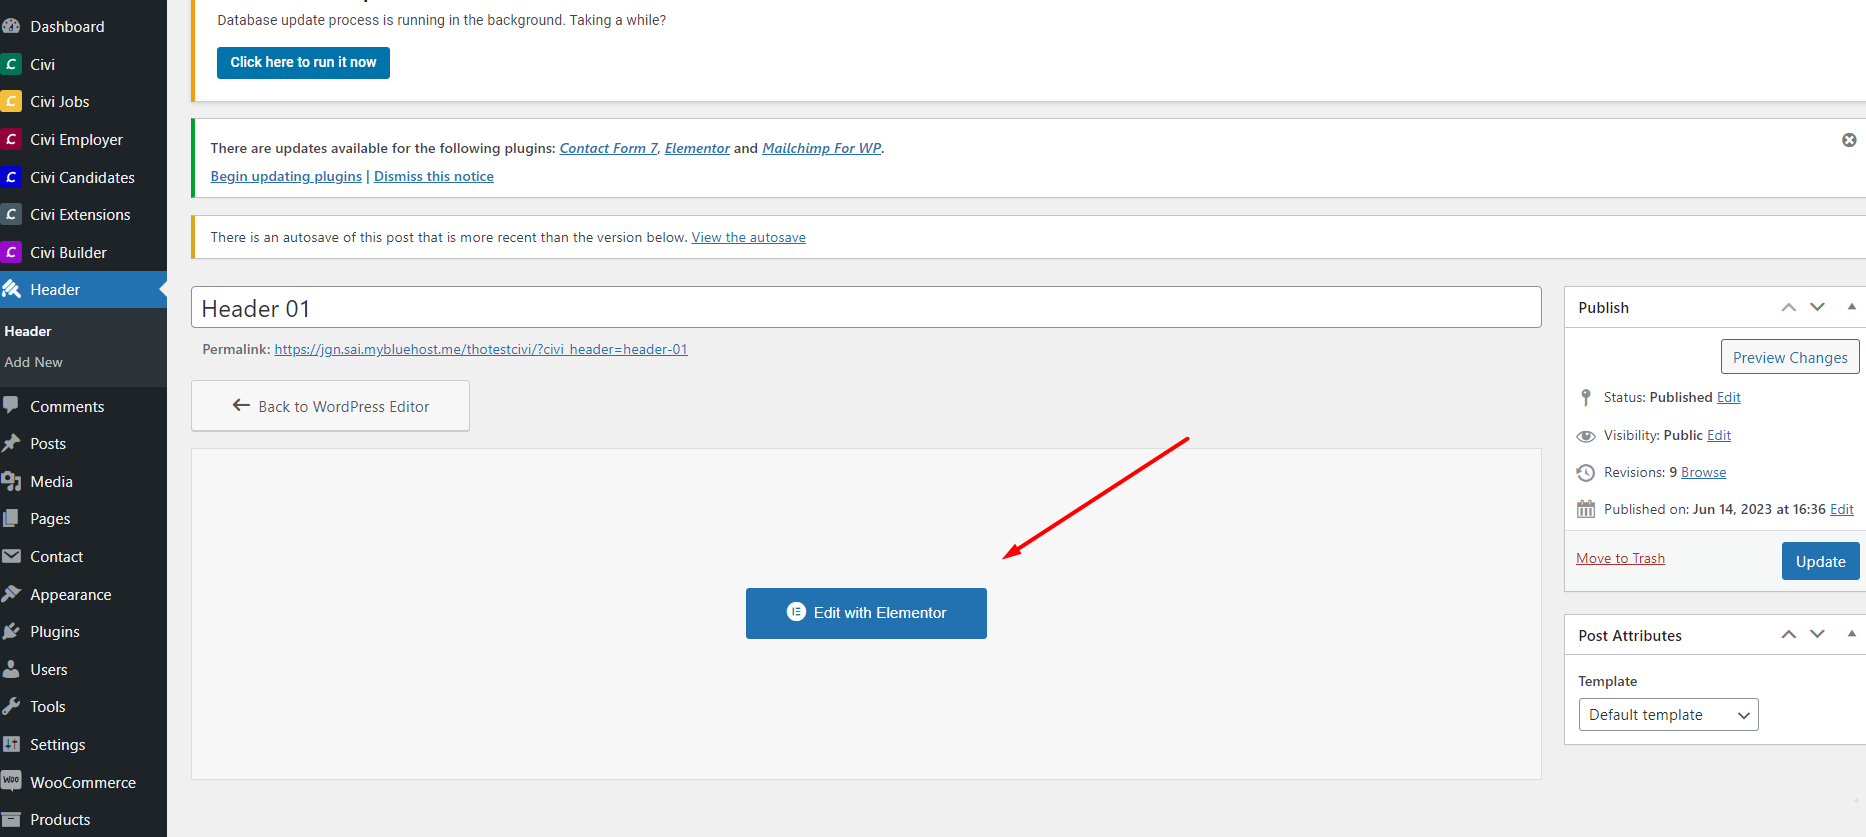
Task: Select Add New under Header
Action: [34, 362]
